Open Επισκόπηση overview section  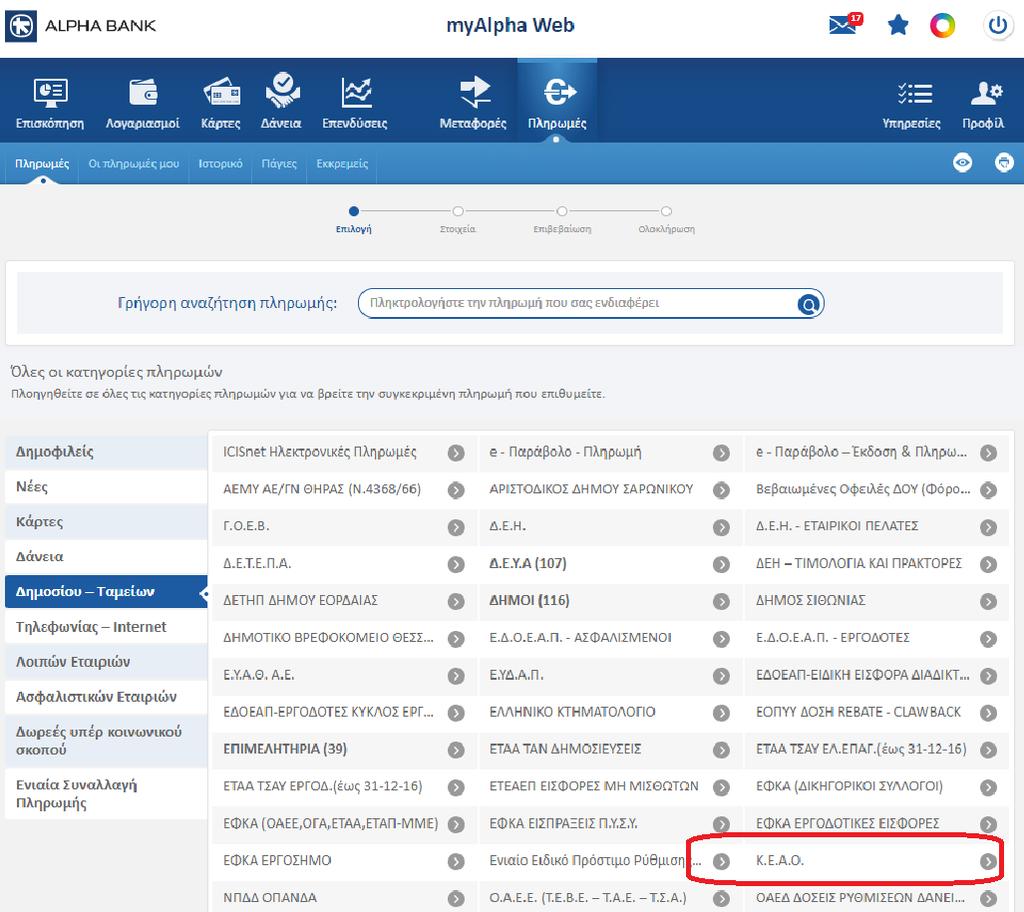tap(50, 103)
